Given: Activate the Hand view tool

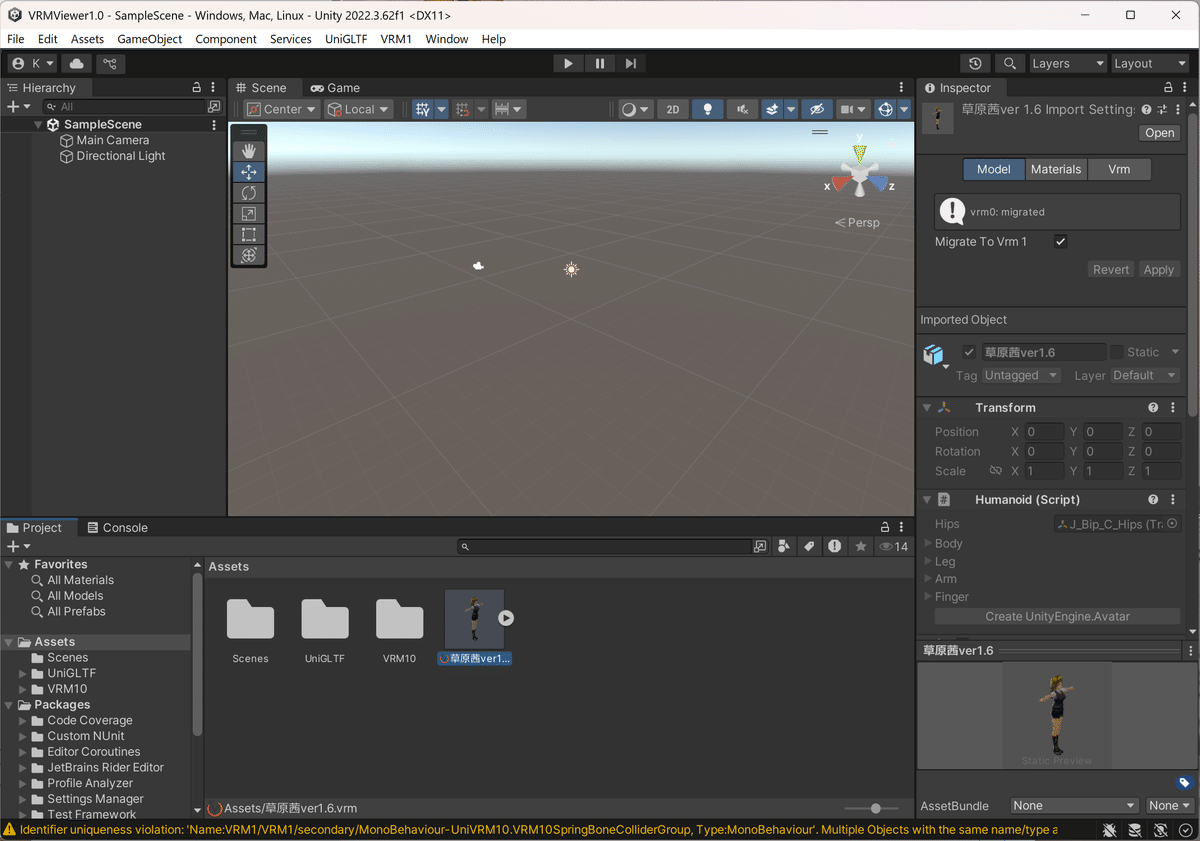Looking at the screenshot, I should click(248, 151).
